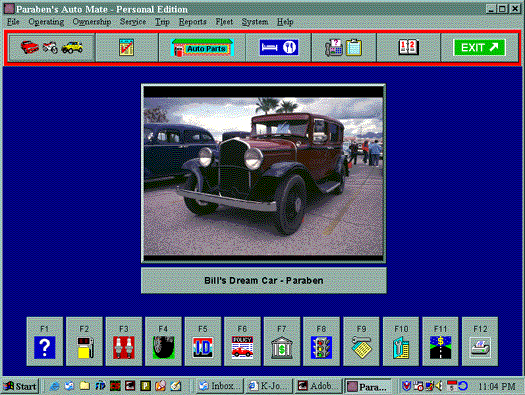Viewport: 525px width, 395px height.
Task: Click the Windows Start button
Action: pos(20,386)
